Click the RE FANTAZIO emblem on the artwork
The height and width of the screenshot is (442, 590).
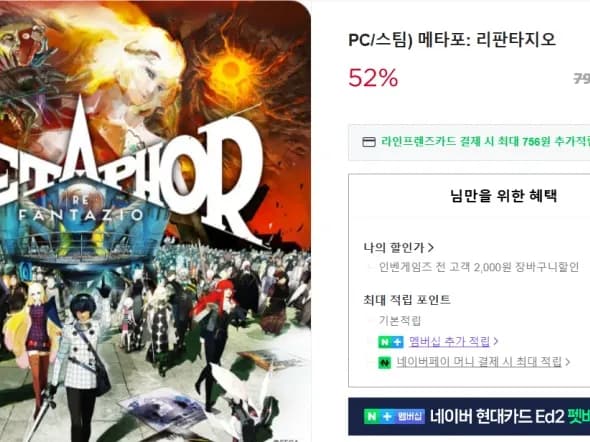tap(81, 208)
